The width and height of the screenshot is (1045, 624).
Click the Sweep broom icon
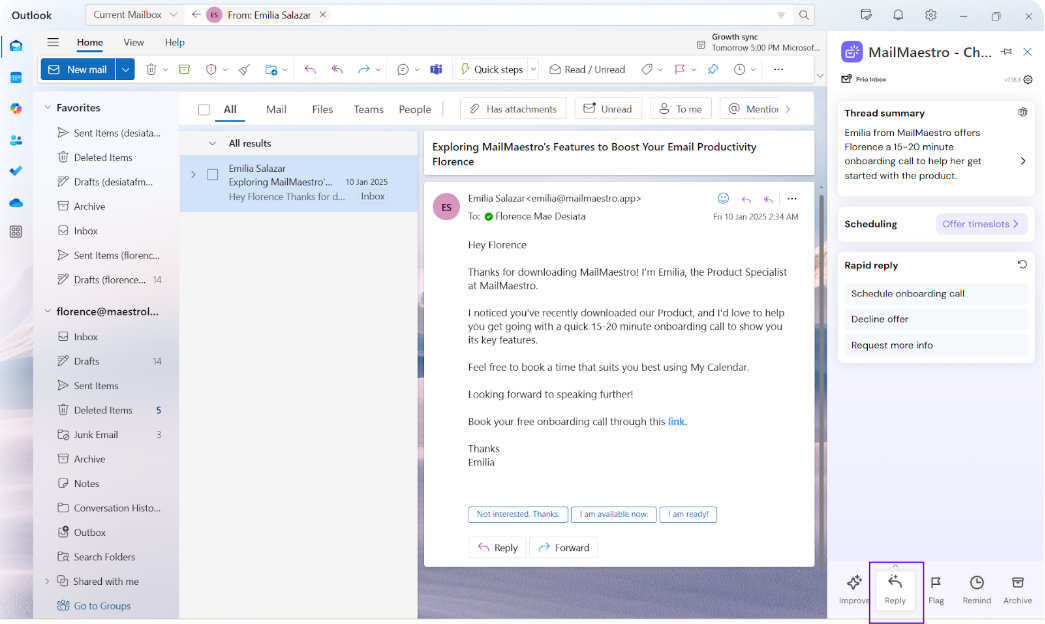[x=245, y=69]
